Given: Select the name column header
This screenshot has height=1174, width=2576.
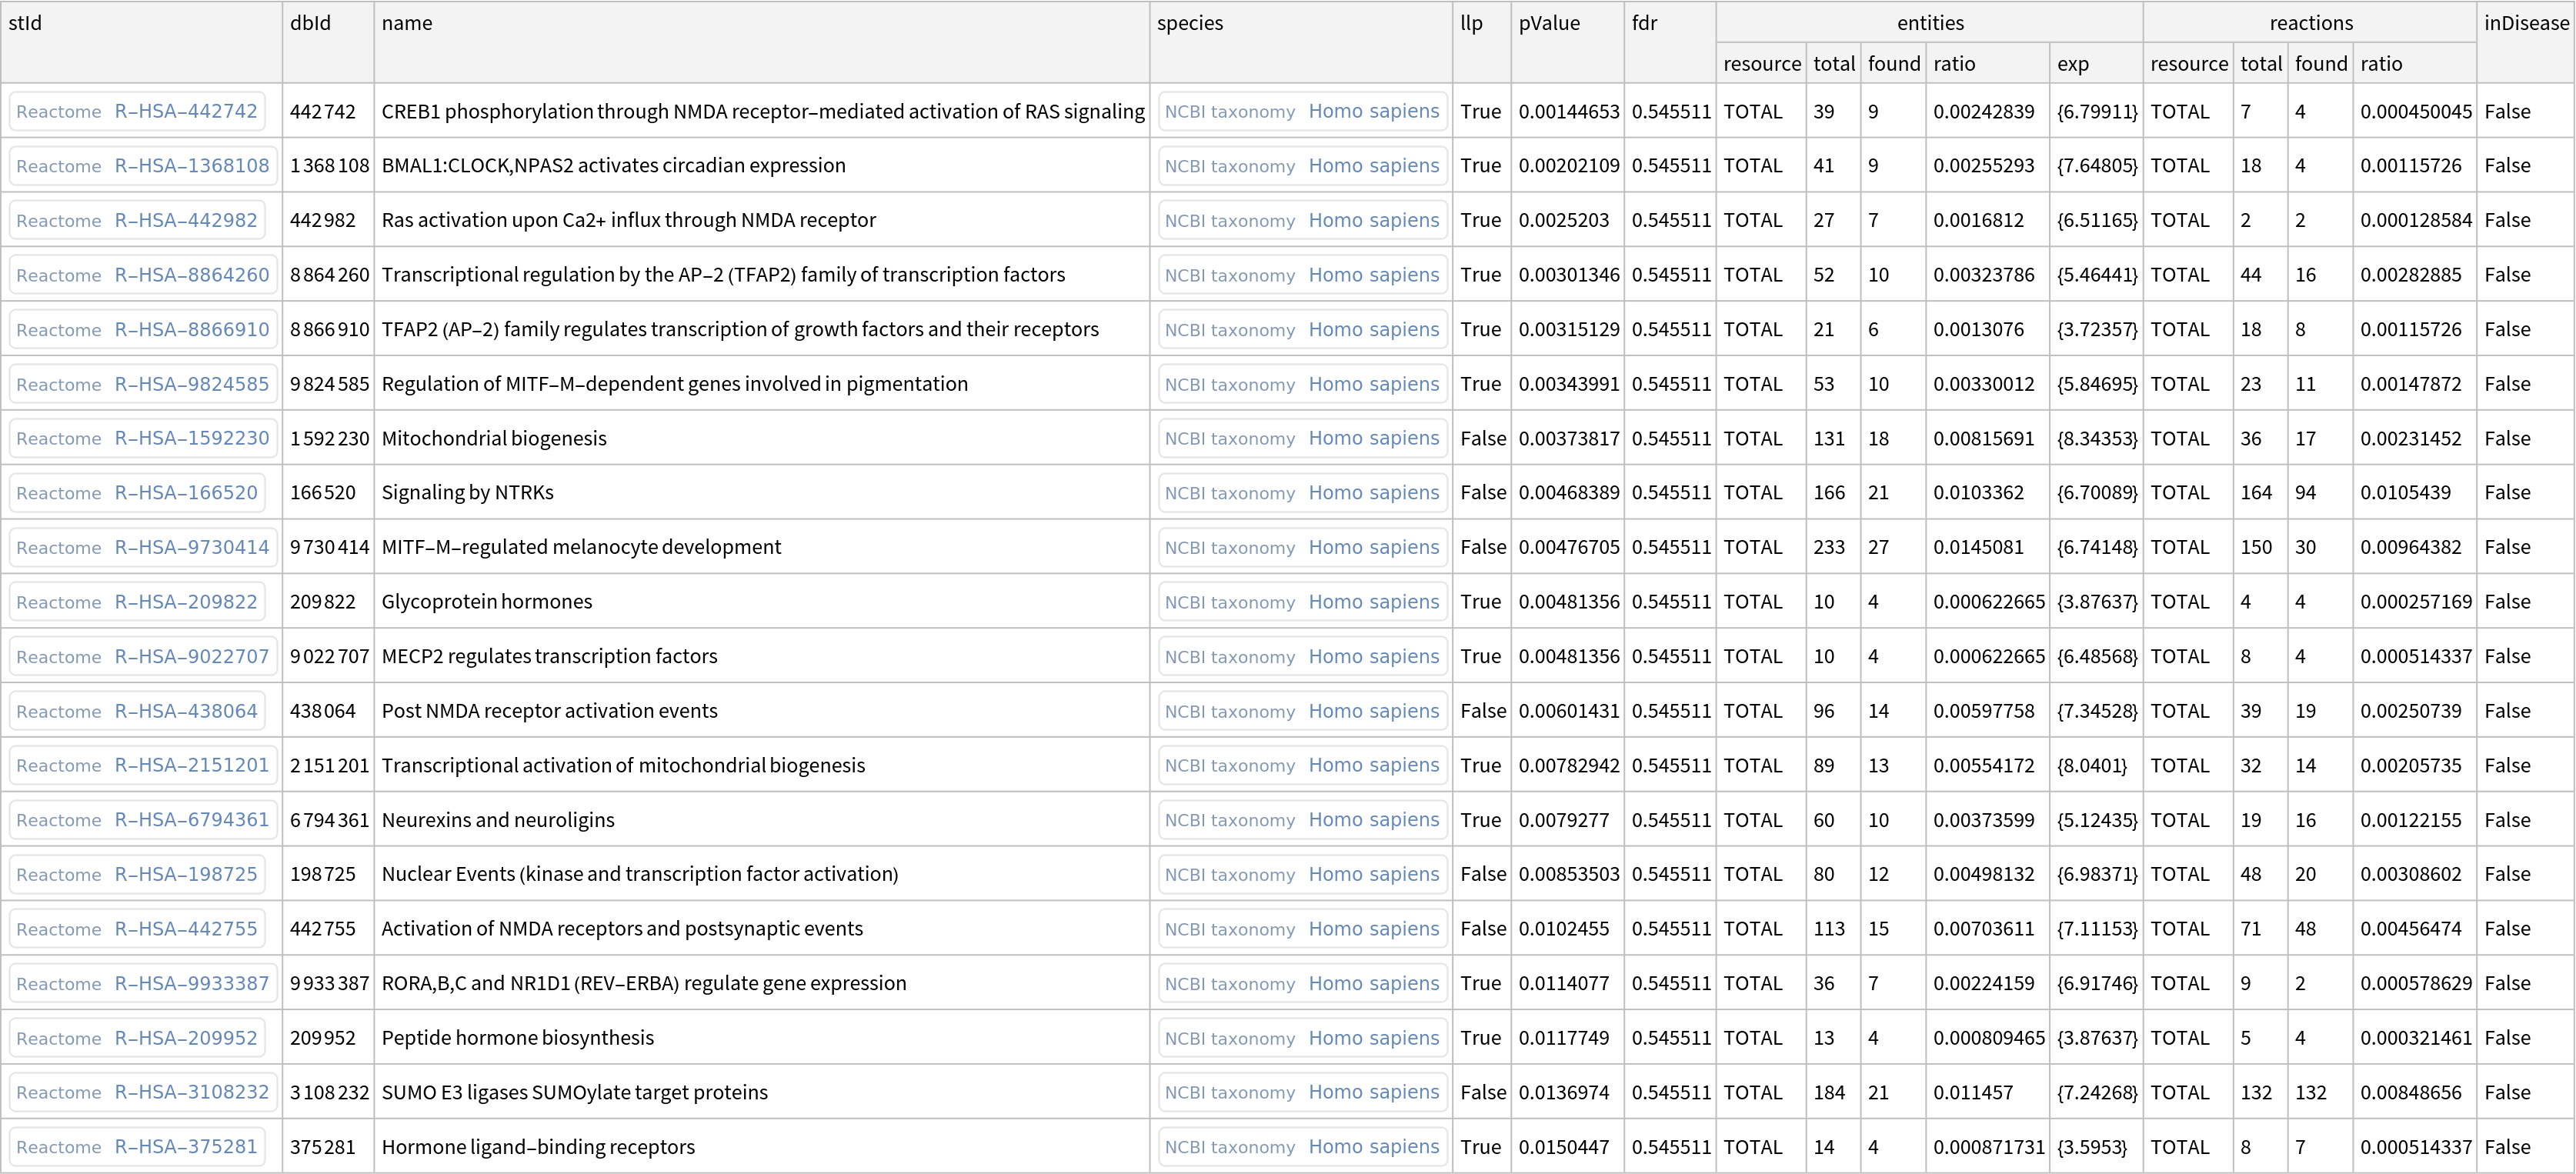Looking at the screenshot, I should (407, 23).
